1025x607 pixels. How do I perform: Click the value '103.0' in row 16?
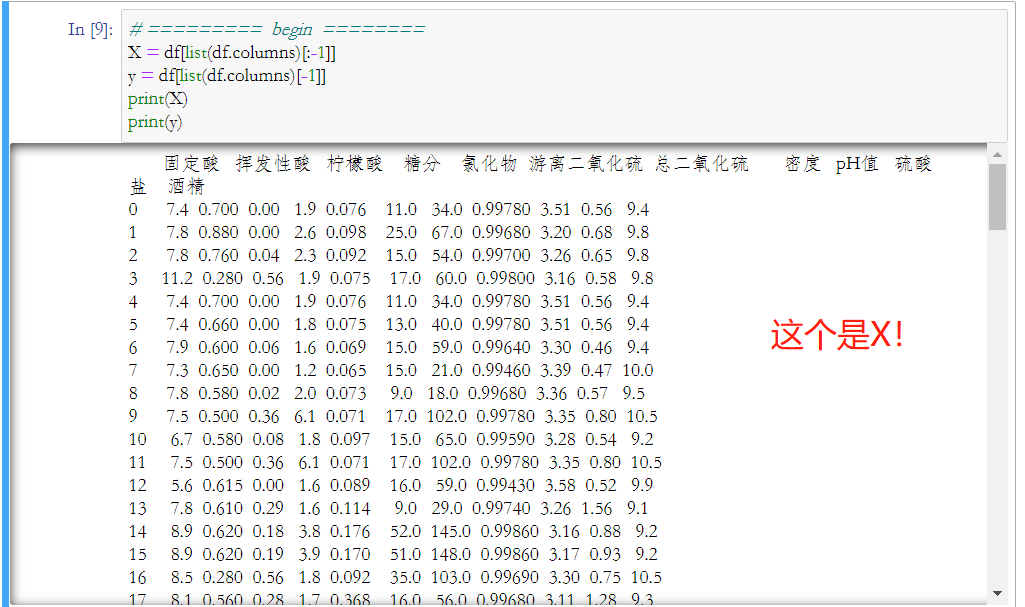click(451, 578)
